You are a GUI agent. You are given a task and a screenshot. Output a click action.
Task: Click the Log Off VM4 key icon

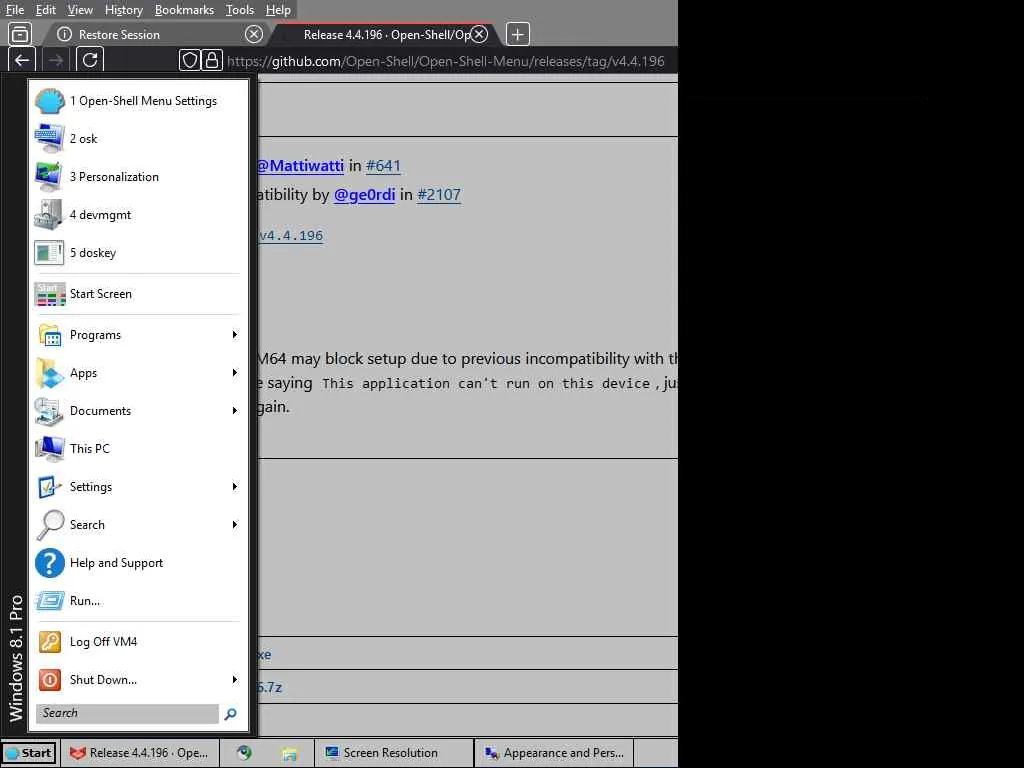pos(50,642)
